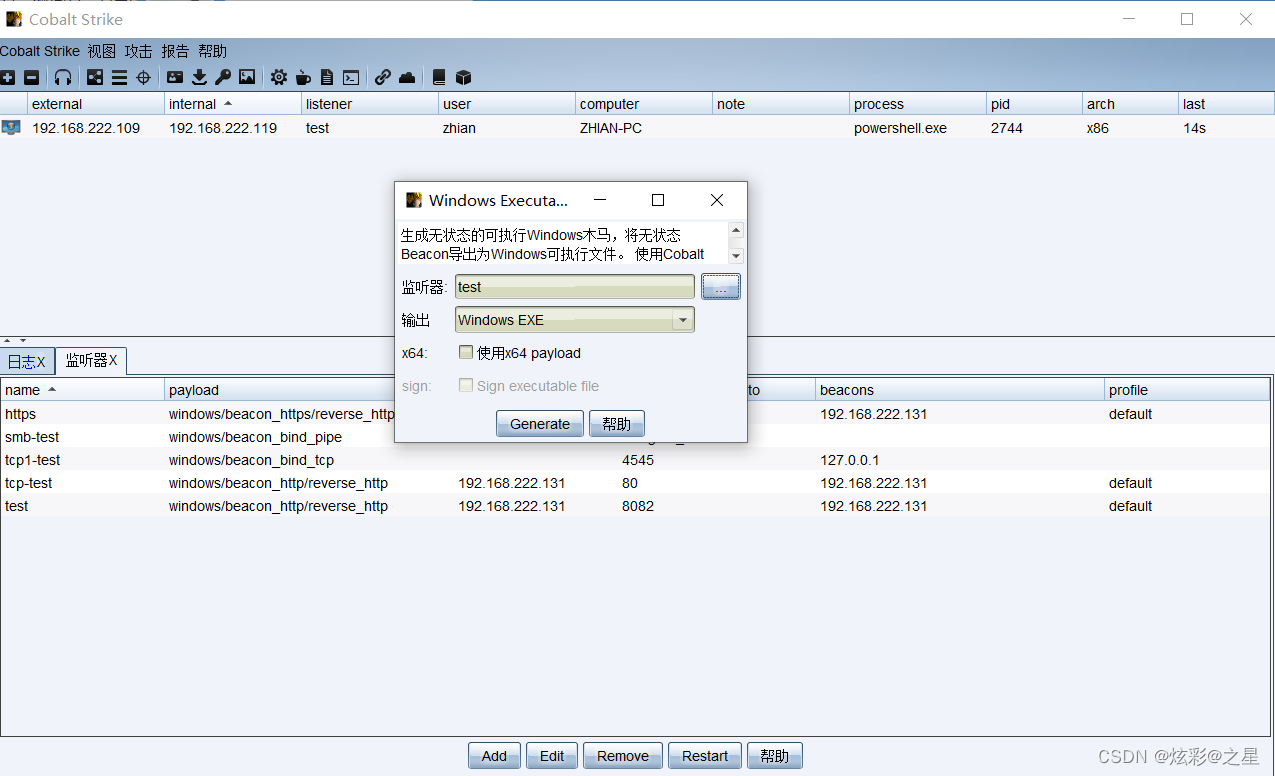Click the Add listener button
The image size is (1275, 776).
click(x=494, y=756)
